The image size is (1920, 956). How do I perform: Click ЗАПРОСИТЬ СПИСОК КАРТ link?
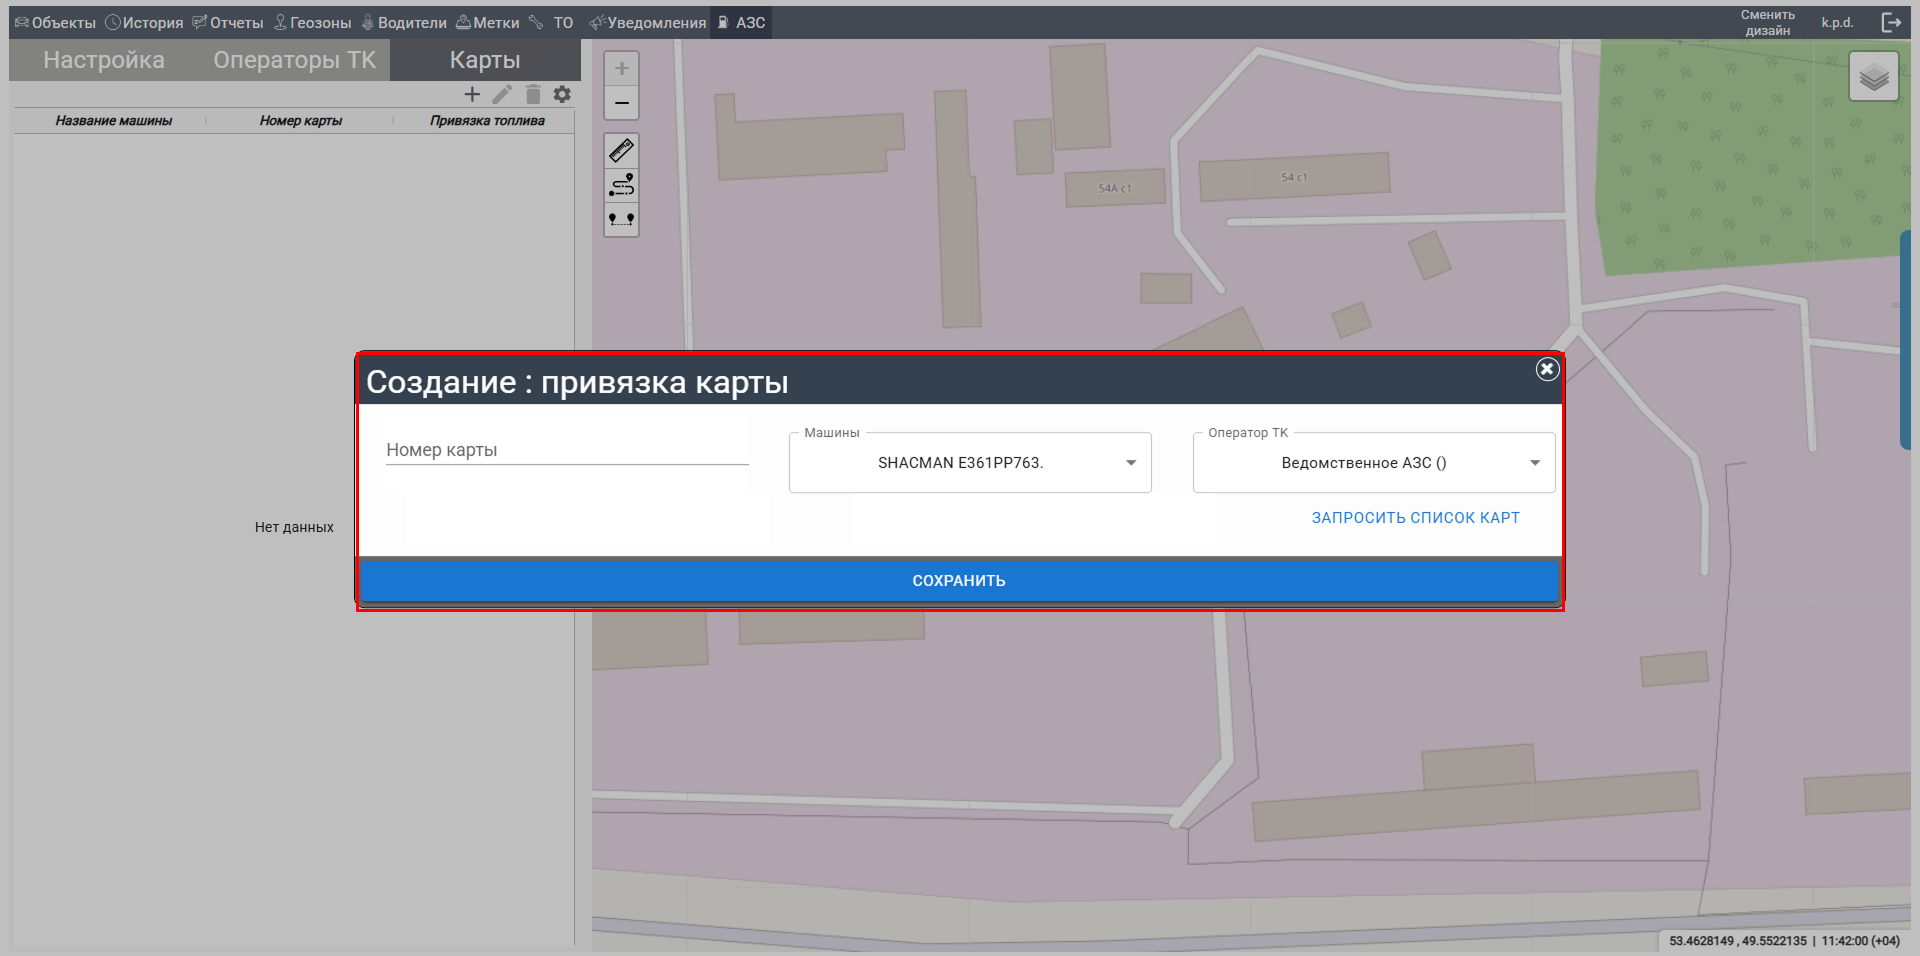click(x=1415, y=518)
